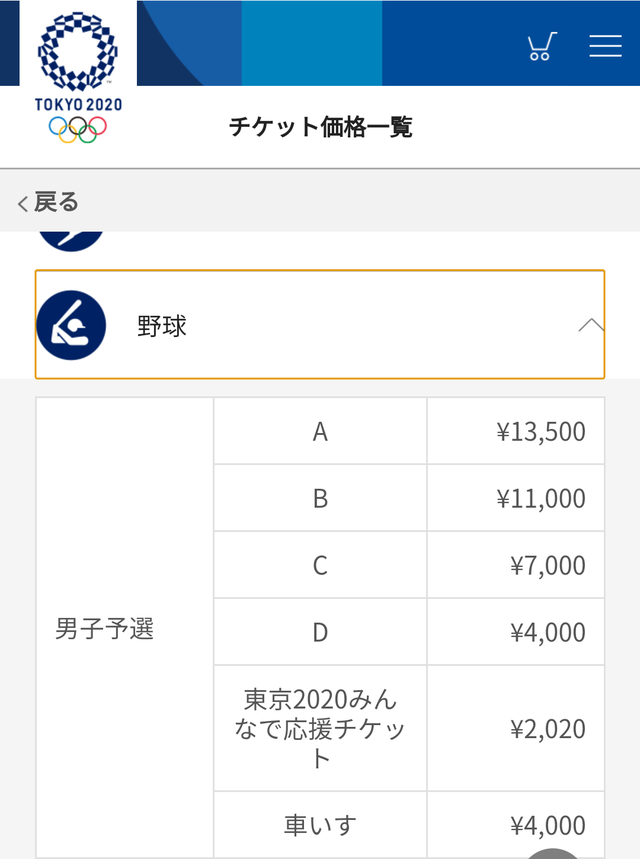The height and width of the screenshot is (859, 640).
Task: Select the B seat category cell
Action: [320, 498]
